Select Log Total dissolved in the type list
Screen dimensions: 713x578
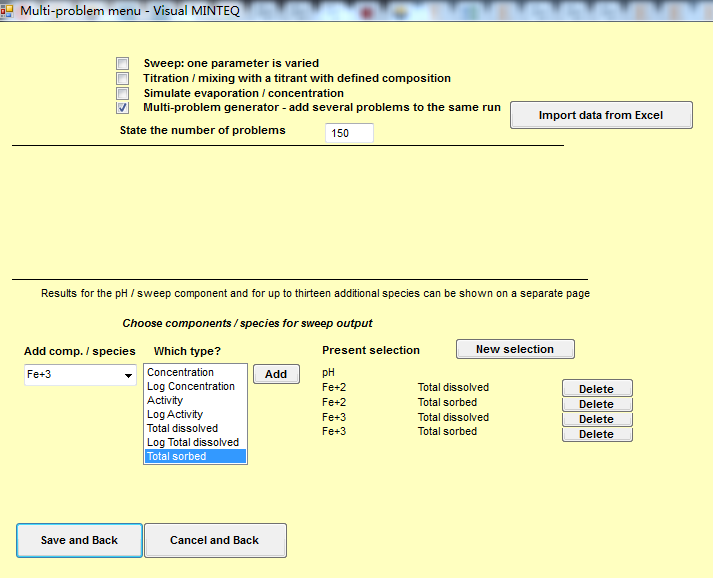(196, 442)
